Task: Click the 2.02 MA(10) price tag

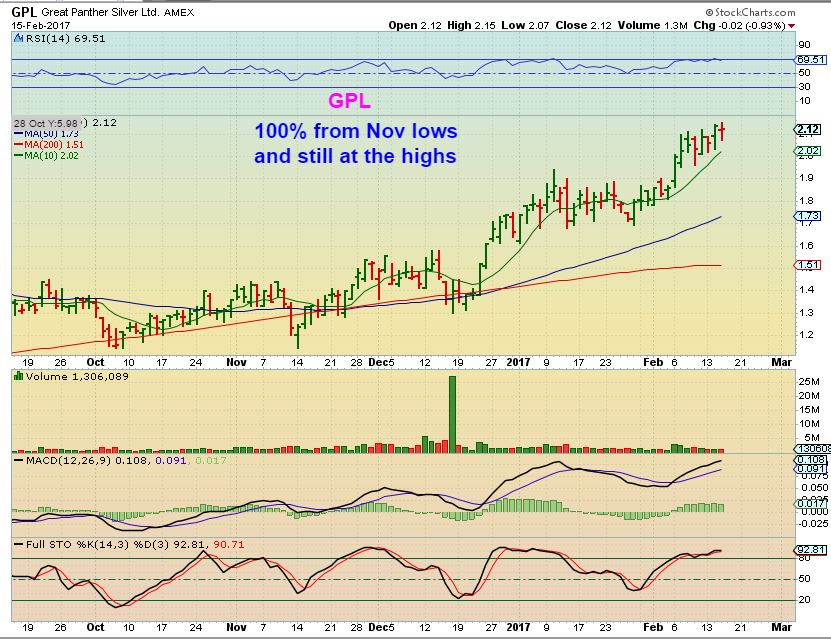Action: pyautogui.click(x=808, y=152)
